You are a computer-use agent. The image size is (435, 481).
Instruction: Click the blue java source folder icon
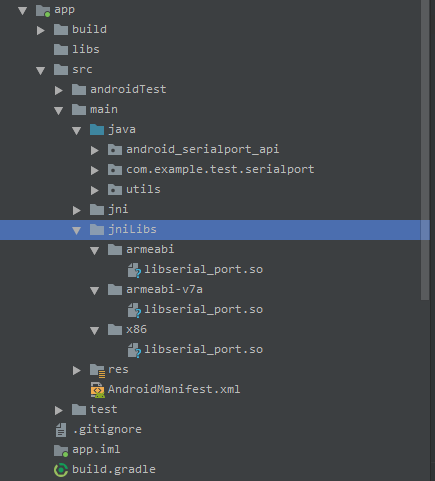97,129
